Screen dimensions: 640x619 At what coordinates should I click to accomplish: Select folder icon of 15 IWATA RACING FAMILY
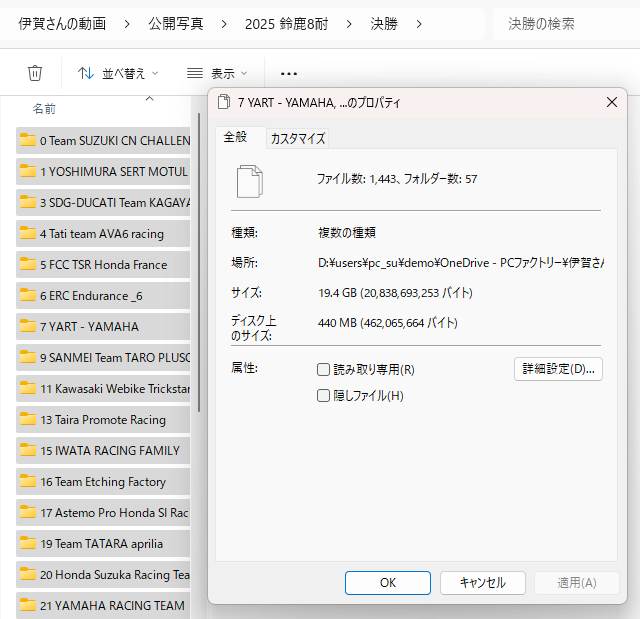point(28,450)
